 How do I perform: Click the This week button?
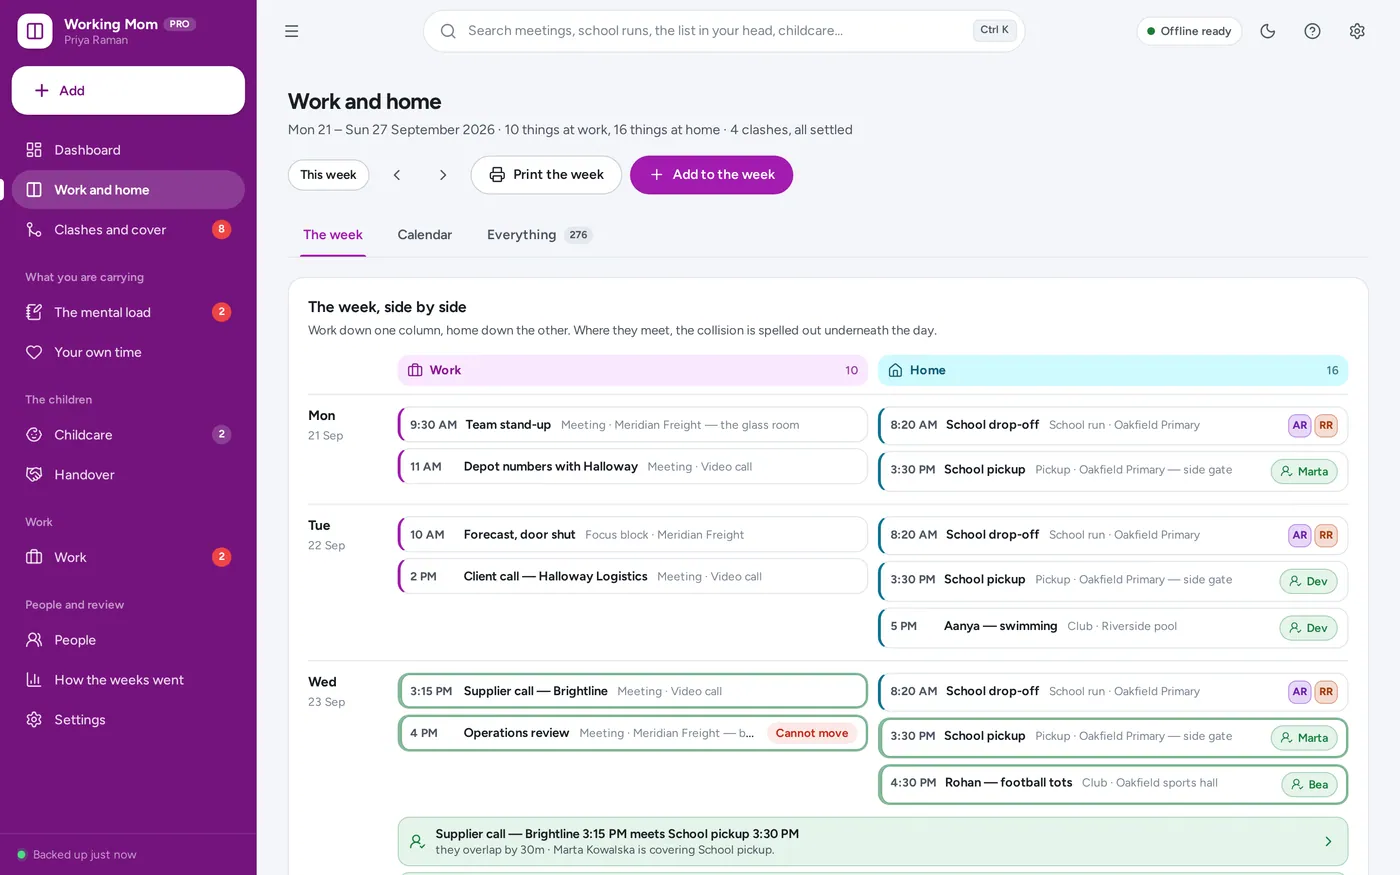(328, 175)
